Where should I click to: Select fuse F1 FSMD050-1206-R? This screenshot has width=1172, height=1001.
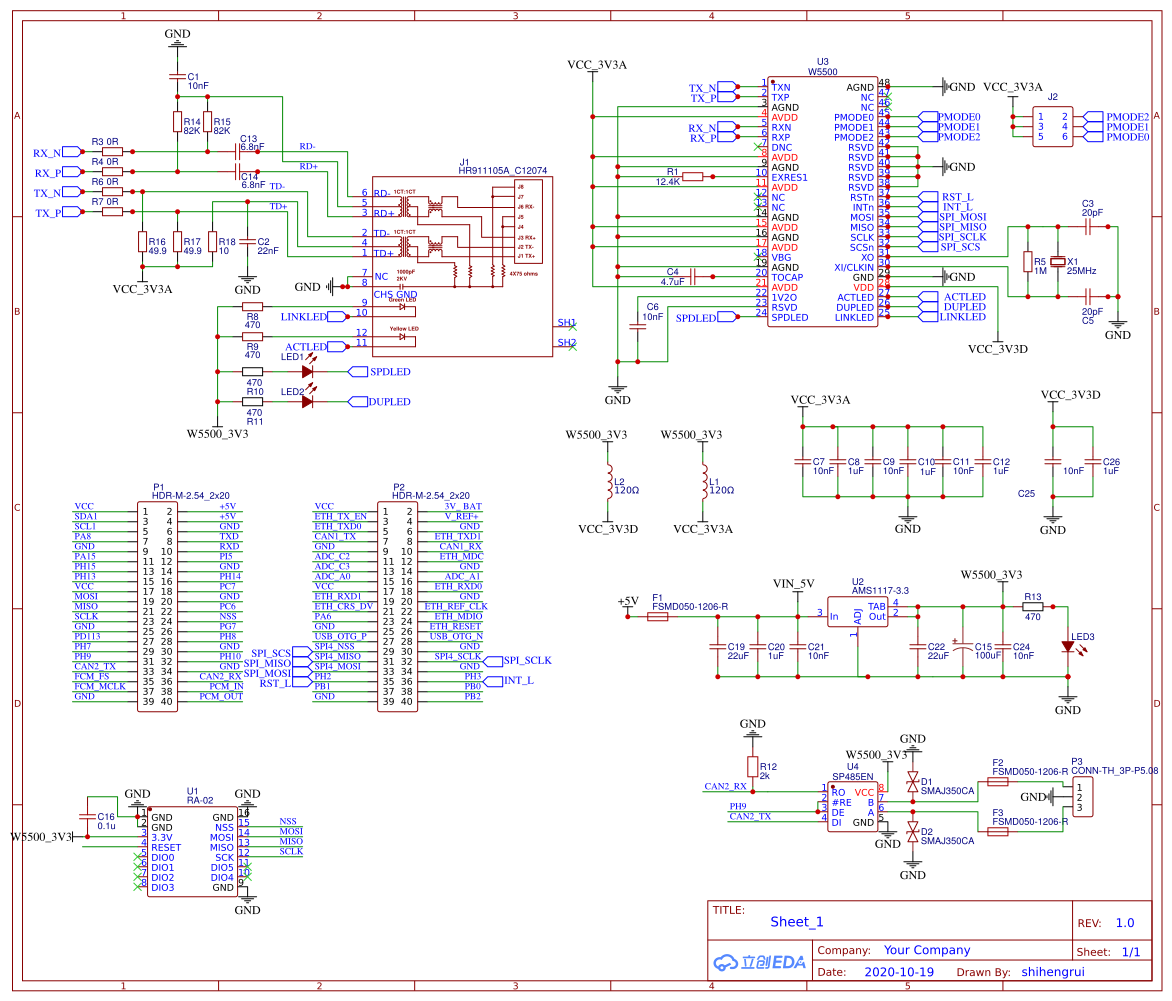pyautogui.click(x=658, y=617)
